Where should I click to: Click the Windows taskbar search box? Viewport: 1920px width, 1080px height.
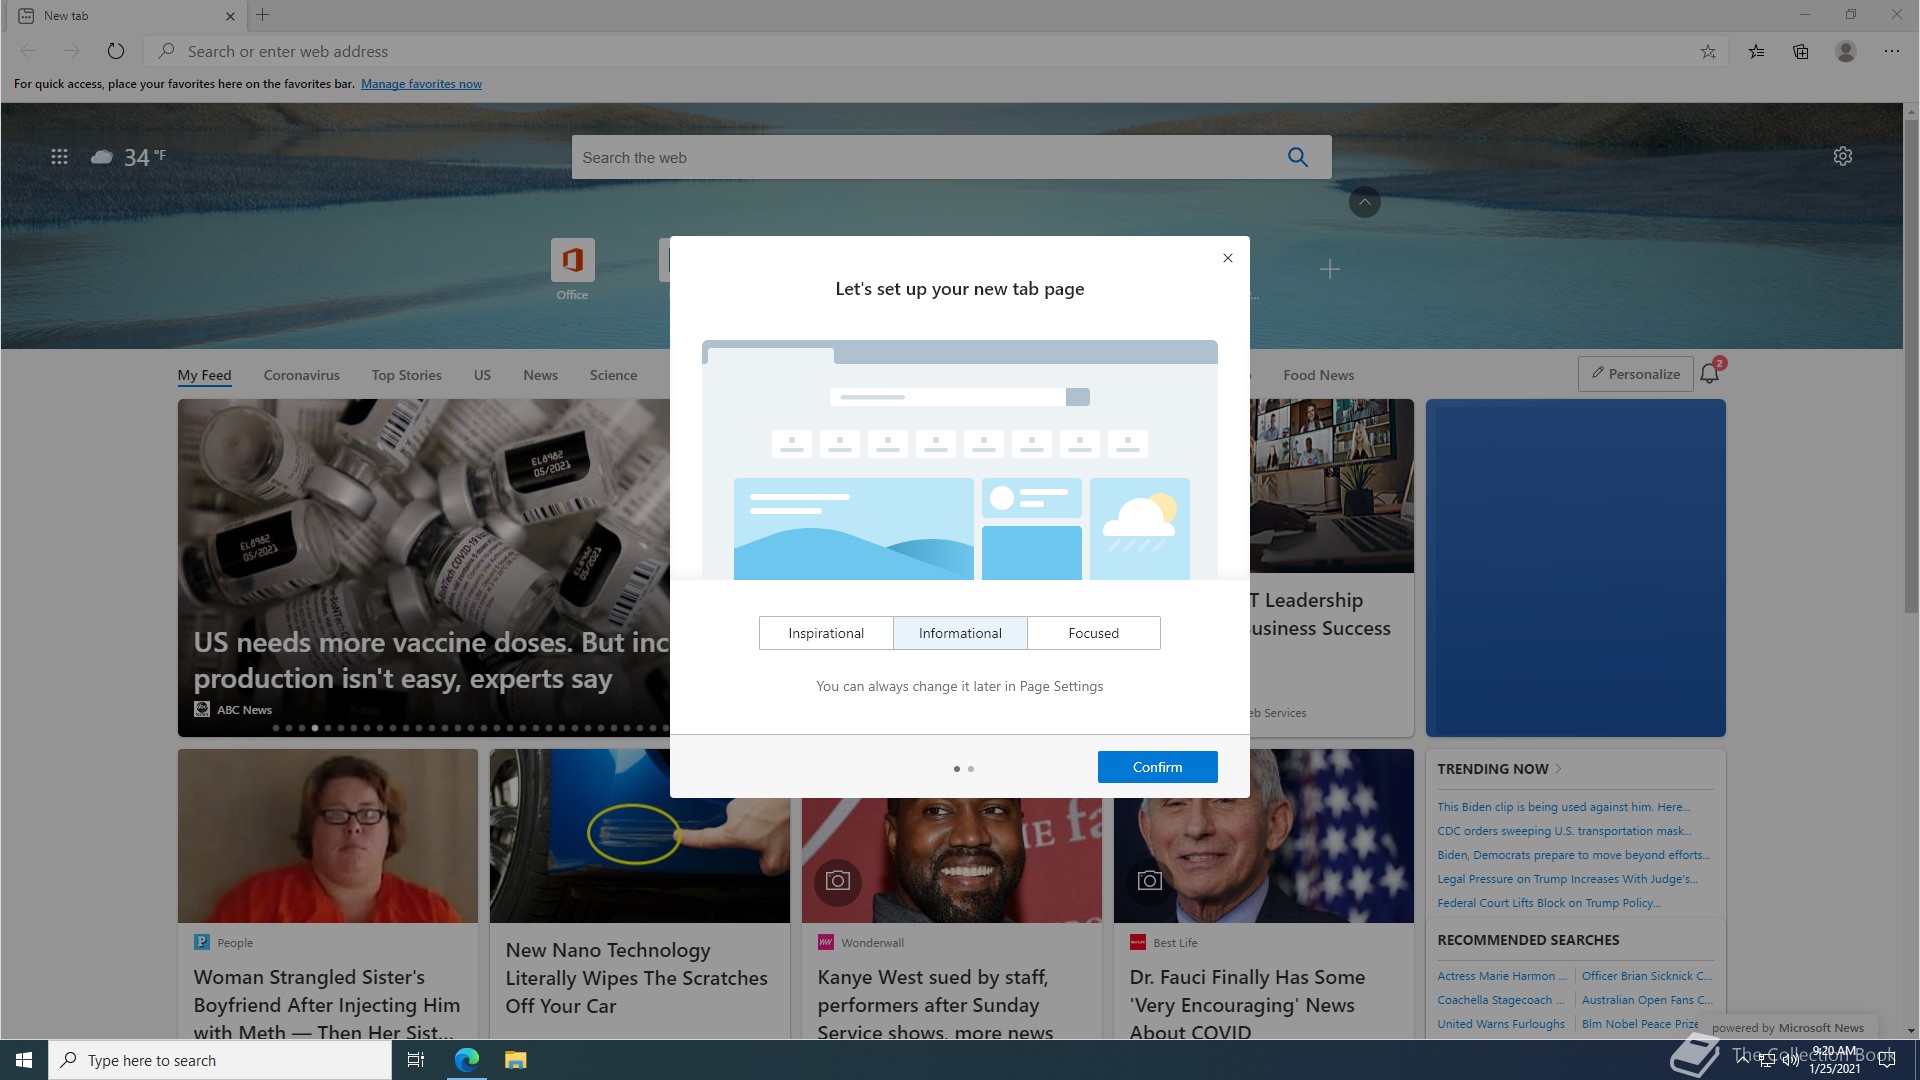point(220,1060)
